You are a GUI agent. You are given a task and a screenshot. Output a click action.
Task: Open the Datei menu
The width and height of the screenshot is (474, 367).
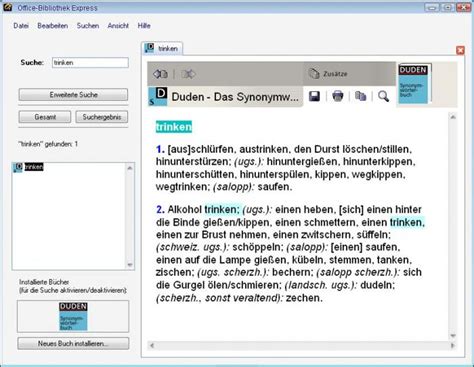(21, 26)
